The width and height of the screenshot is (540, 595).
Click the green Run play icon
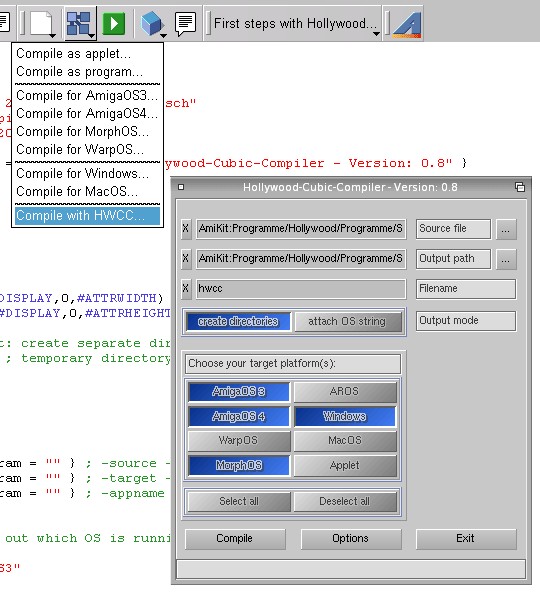[x=113, y=24]
